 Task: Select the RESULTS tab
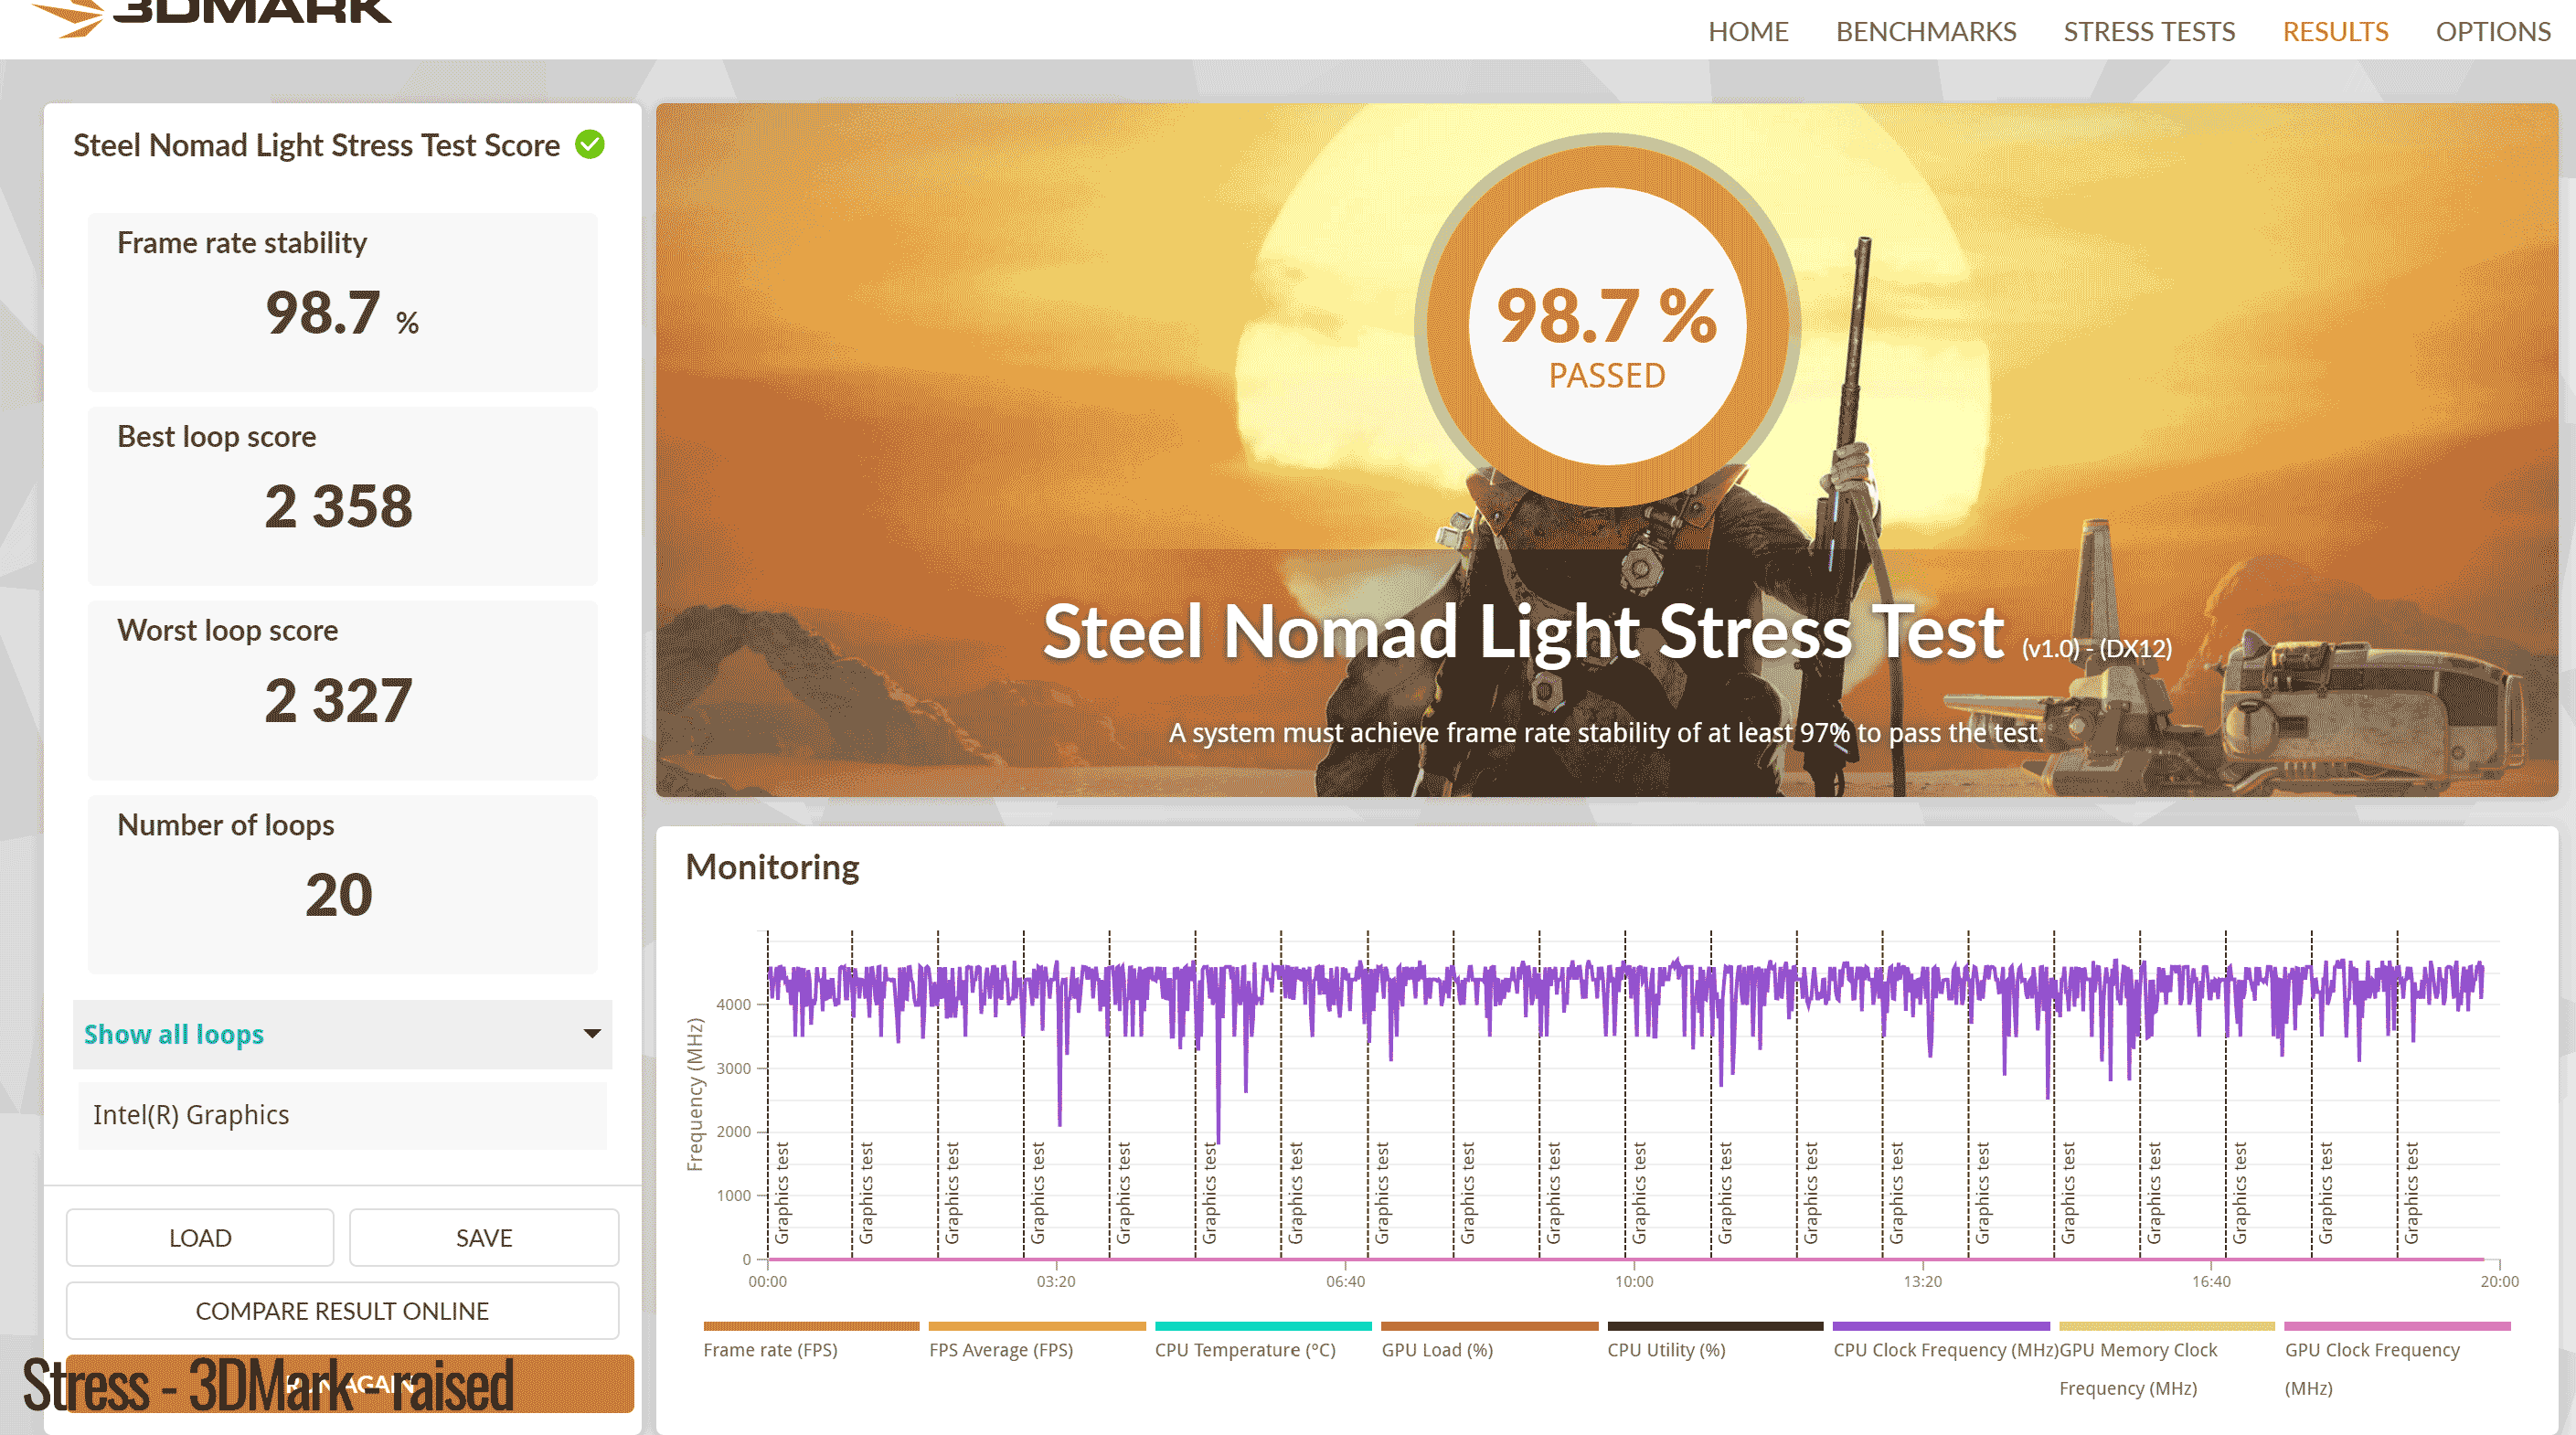point(2335,32)
